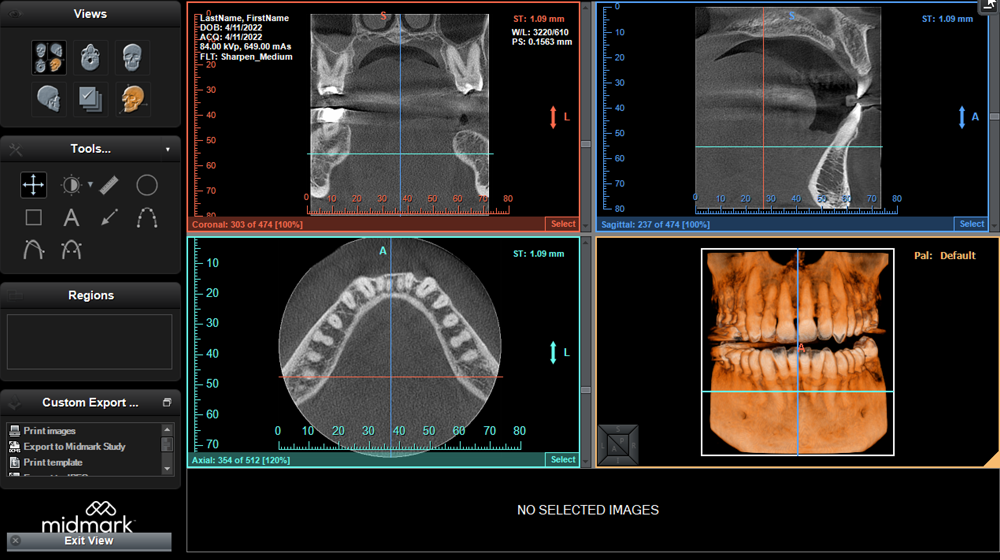Click the W/L: 3220/610 value
This screenshot has height=560, width=1000.
pos(540,33)
